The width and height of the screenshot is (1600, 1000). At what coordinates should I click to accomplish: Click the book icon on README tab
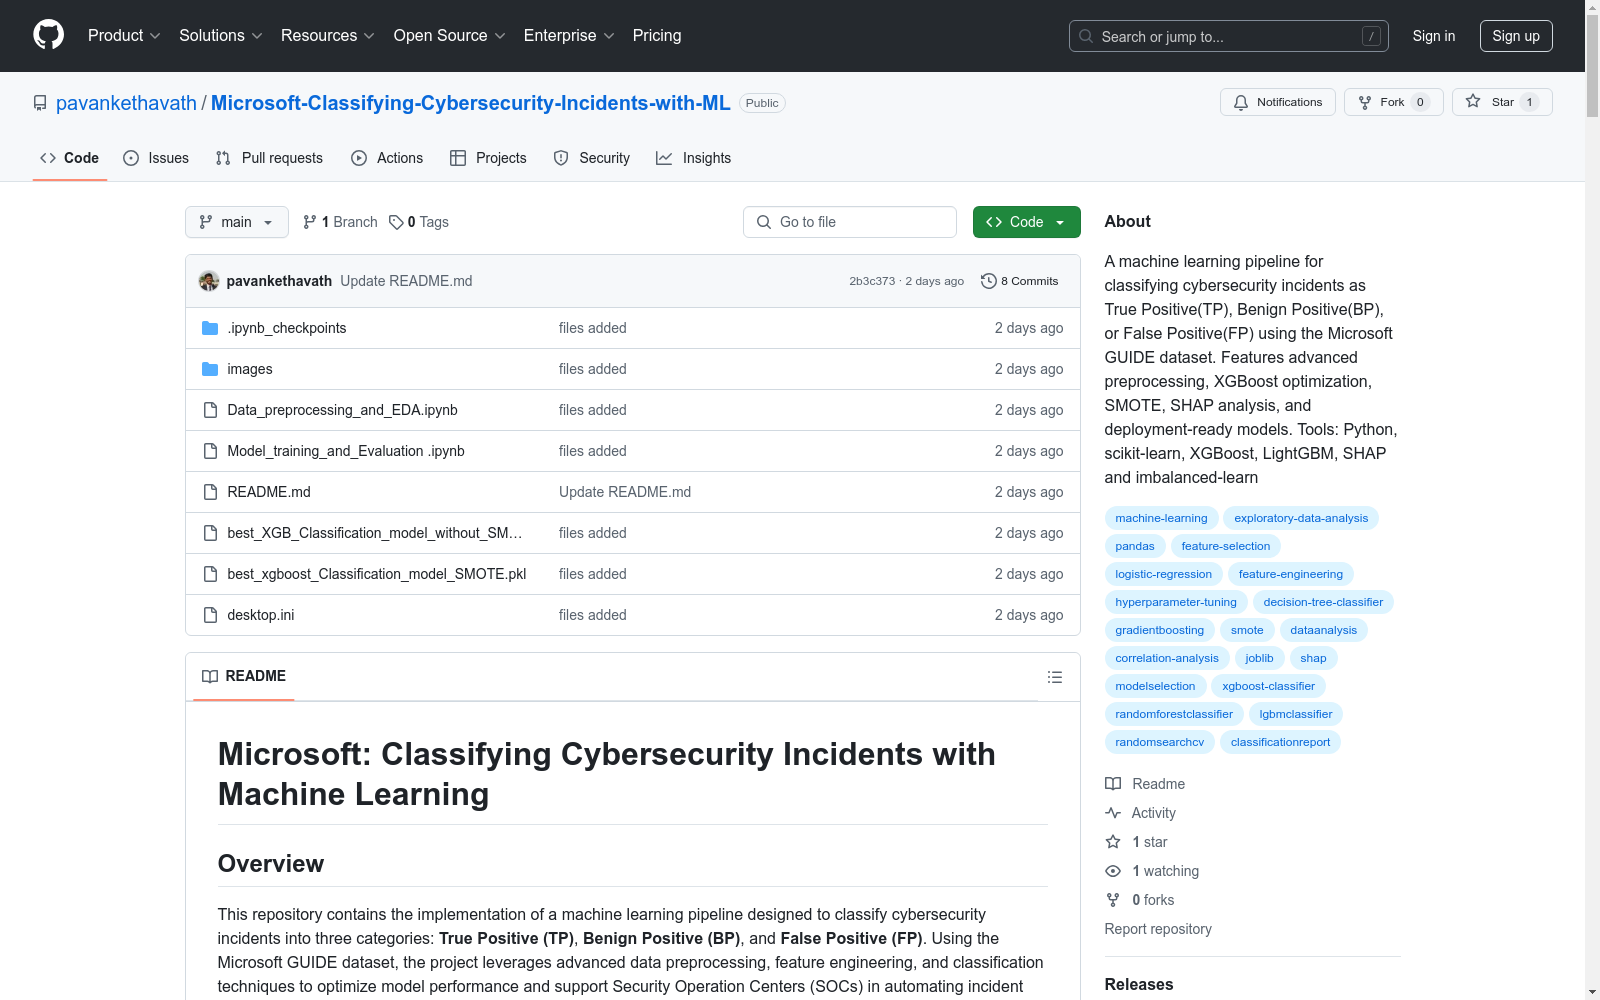[x=210, y=676]
